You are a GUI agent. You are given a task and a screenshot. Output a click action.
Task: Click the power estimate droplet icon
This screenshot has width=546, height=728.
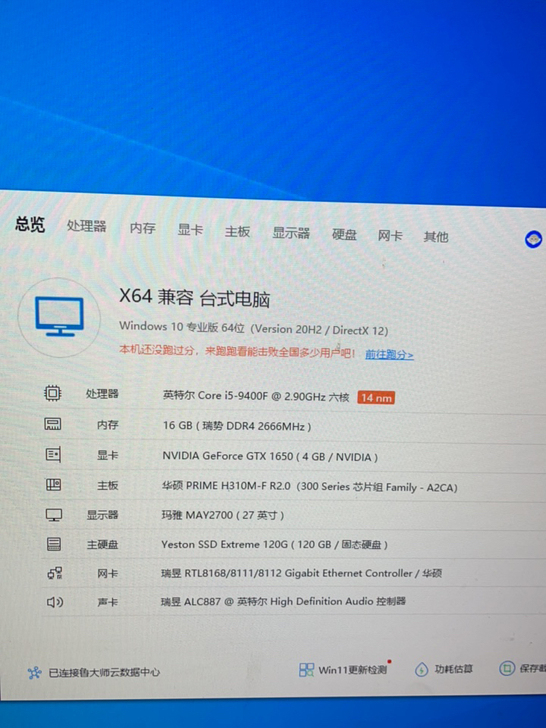(421, 670)
